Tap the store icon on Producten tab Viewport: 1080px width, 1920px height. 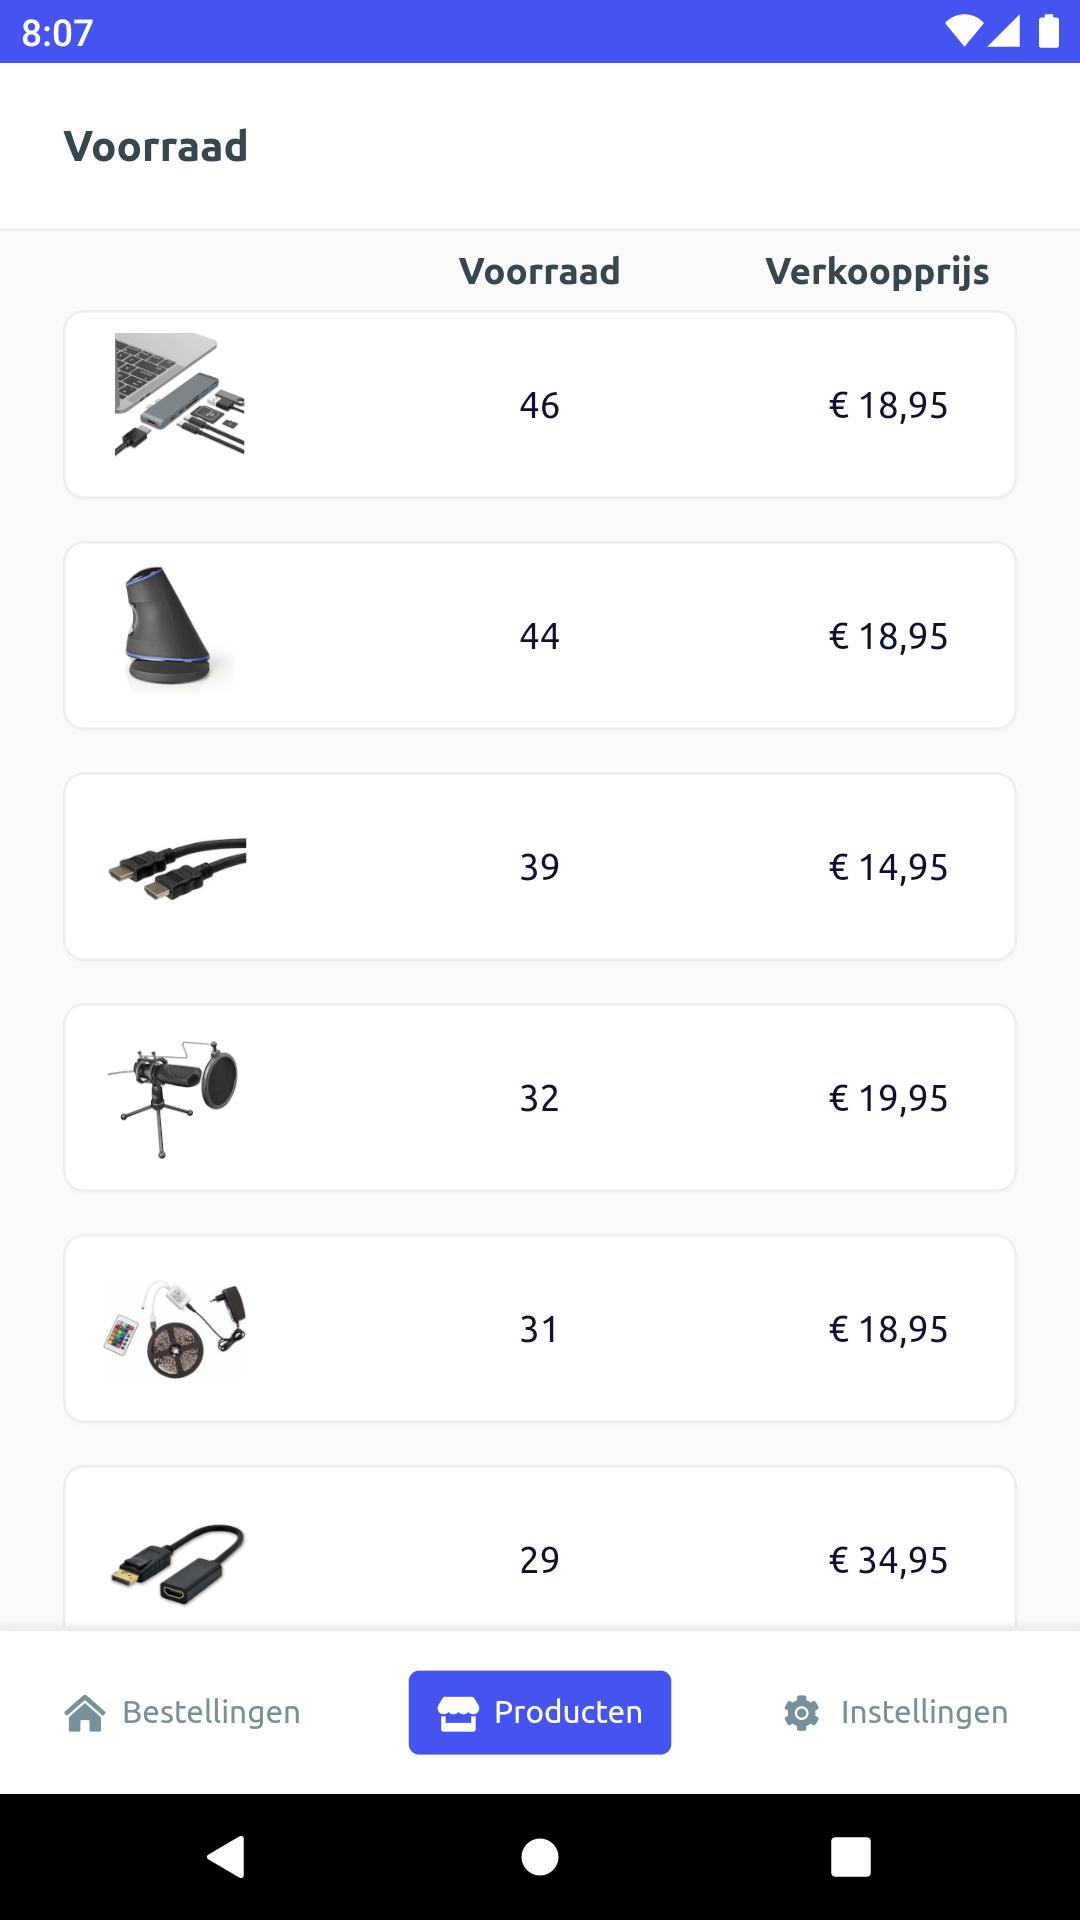point(458,1713)
